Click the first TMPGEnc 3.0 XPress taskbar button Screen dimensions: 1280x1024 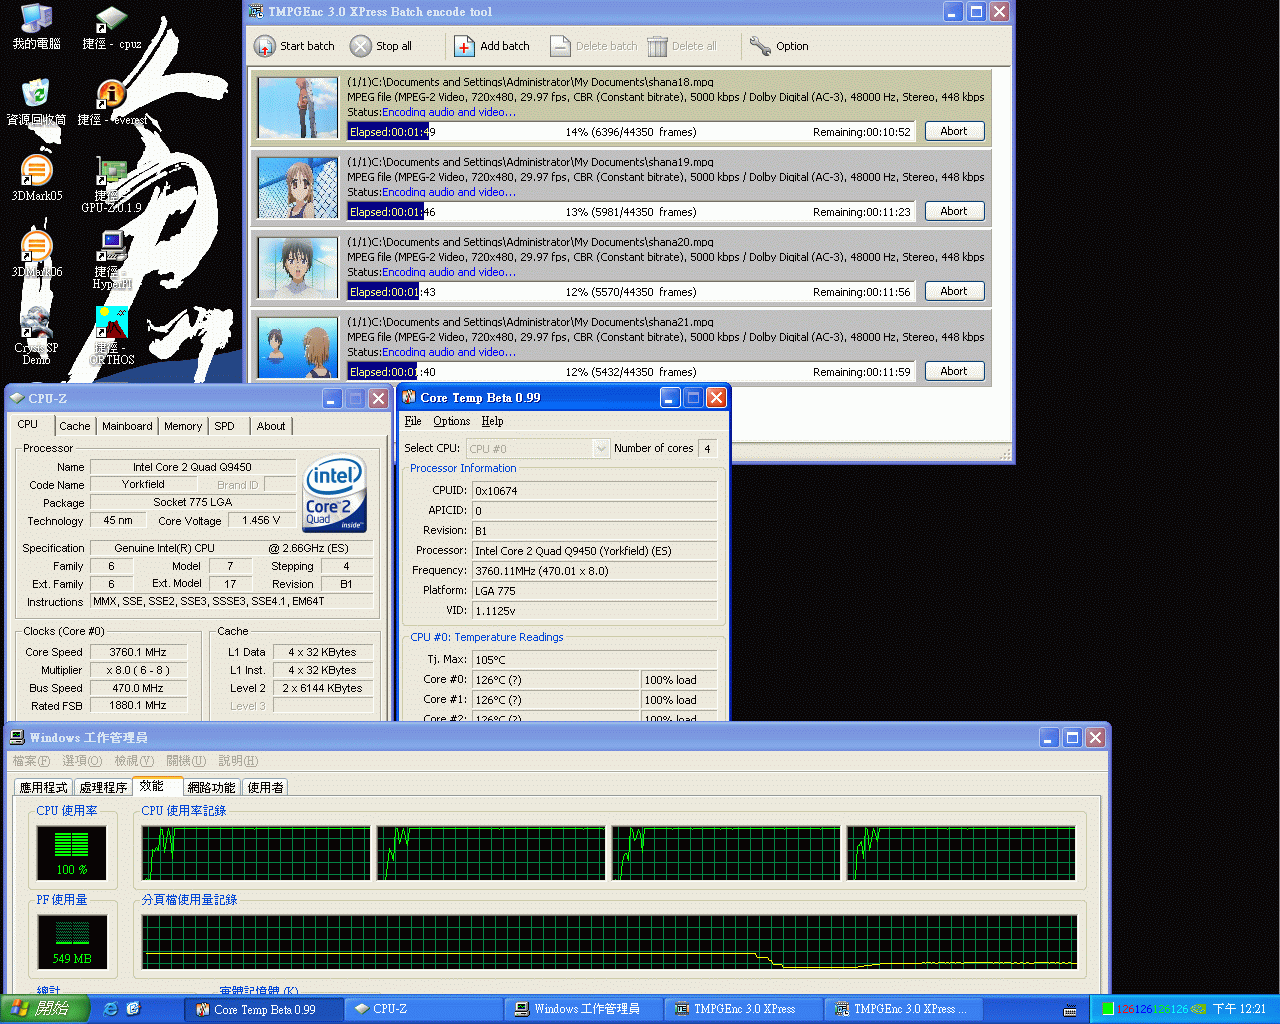click(x=743, y=1009)
